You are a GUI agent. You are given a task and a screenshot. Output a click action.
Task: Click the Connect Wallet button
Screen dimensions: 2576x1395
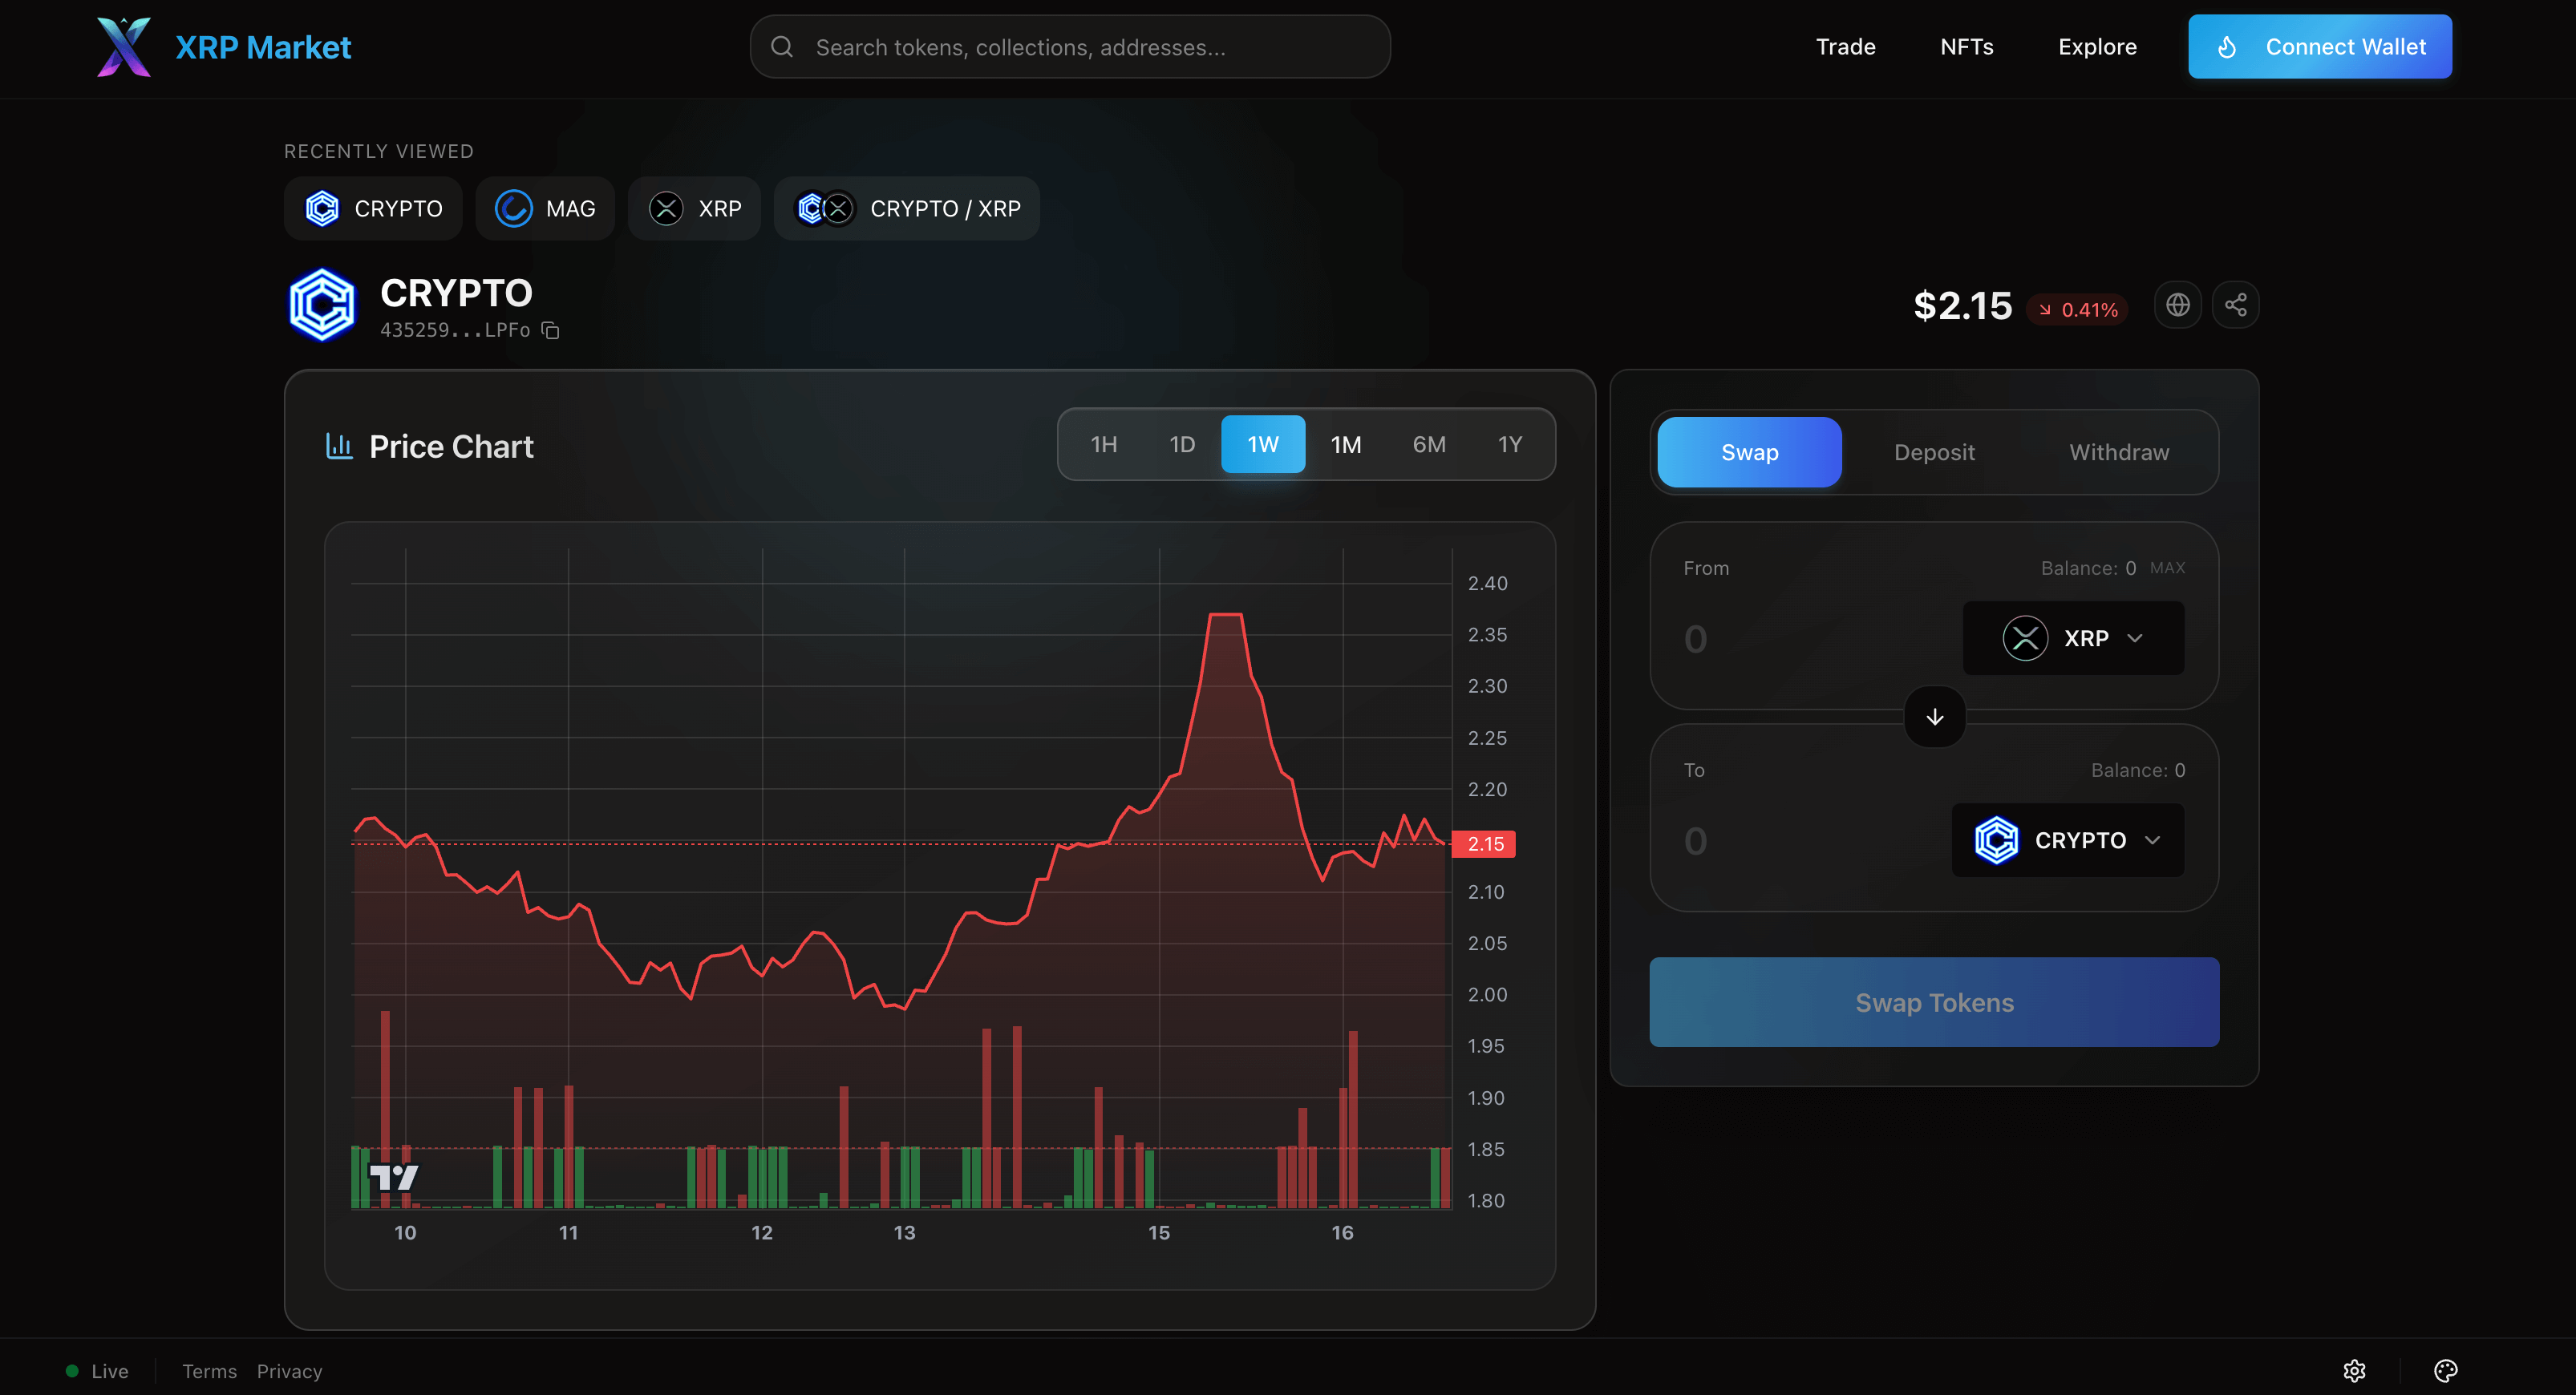2319,47
